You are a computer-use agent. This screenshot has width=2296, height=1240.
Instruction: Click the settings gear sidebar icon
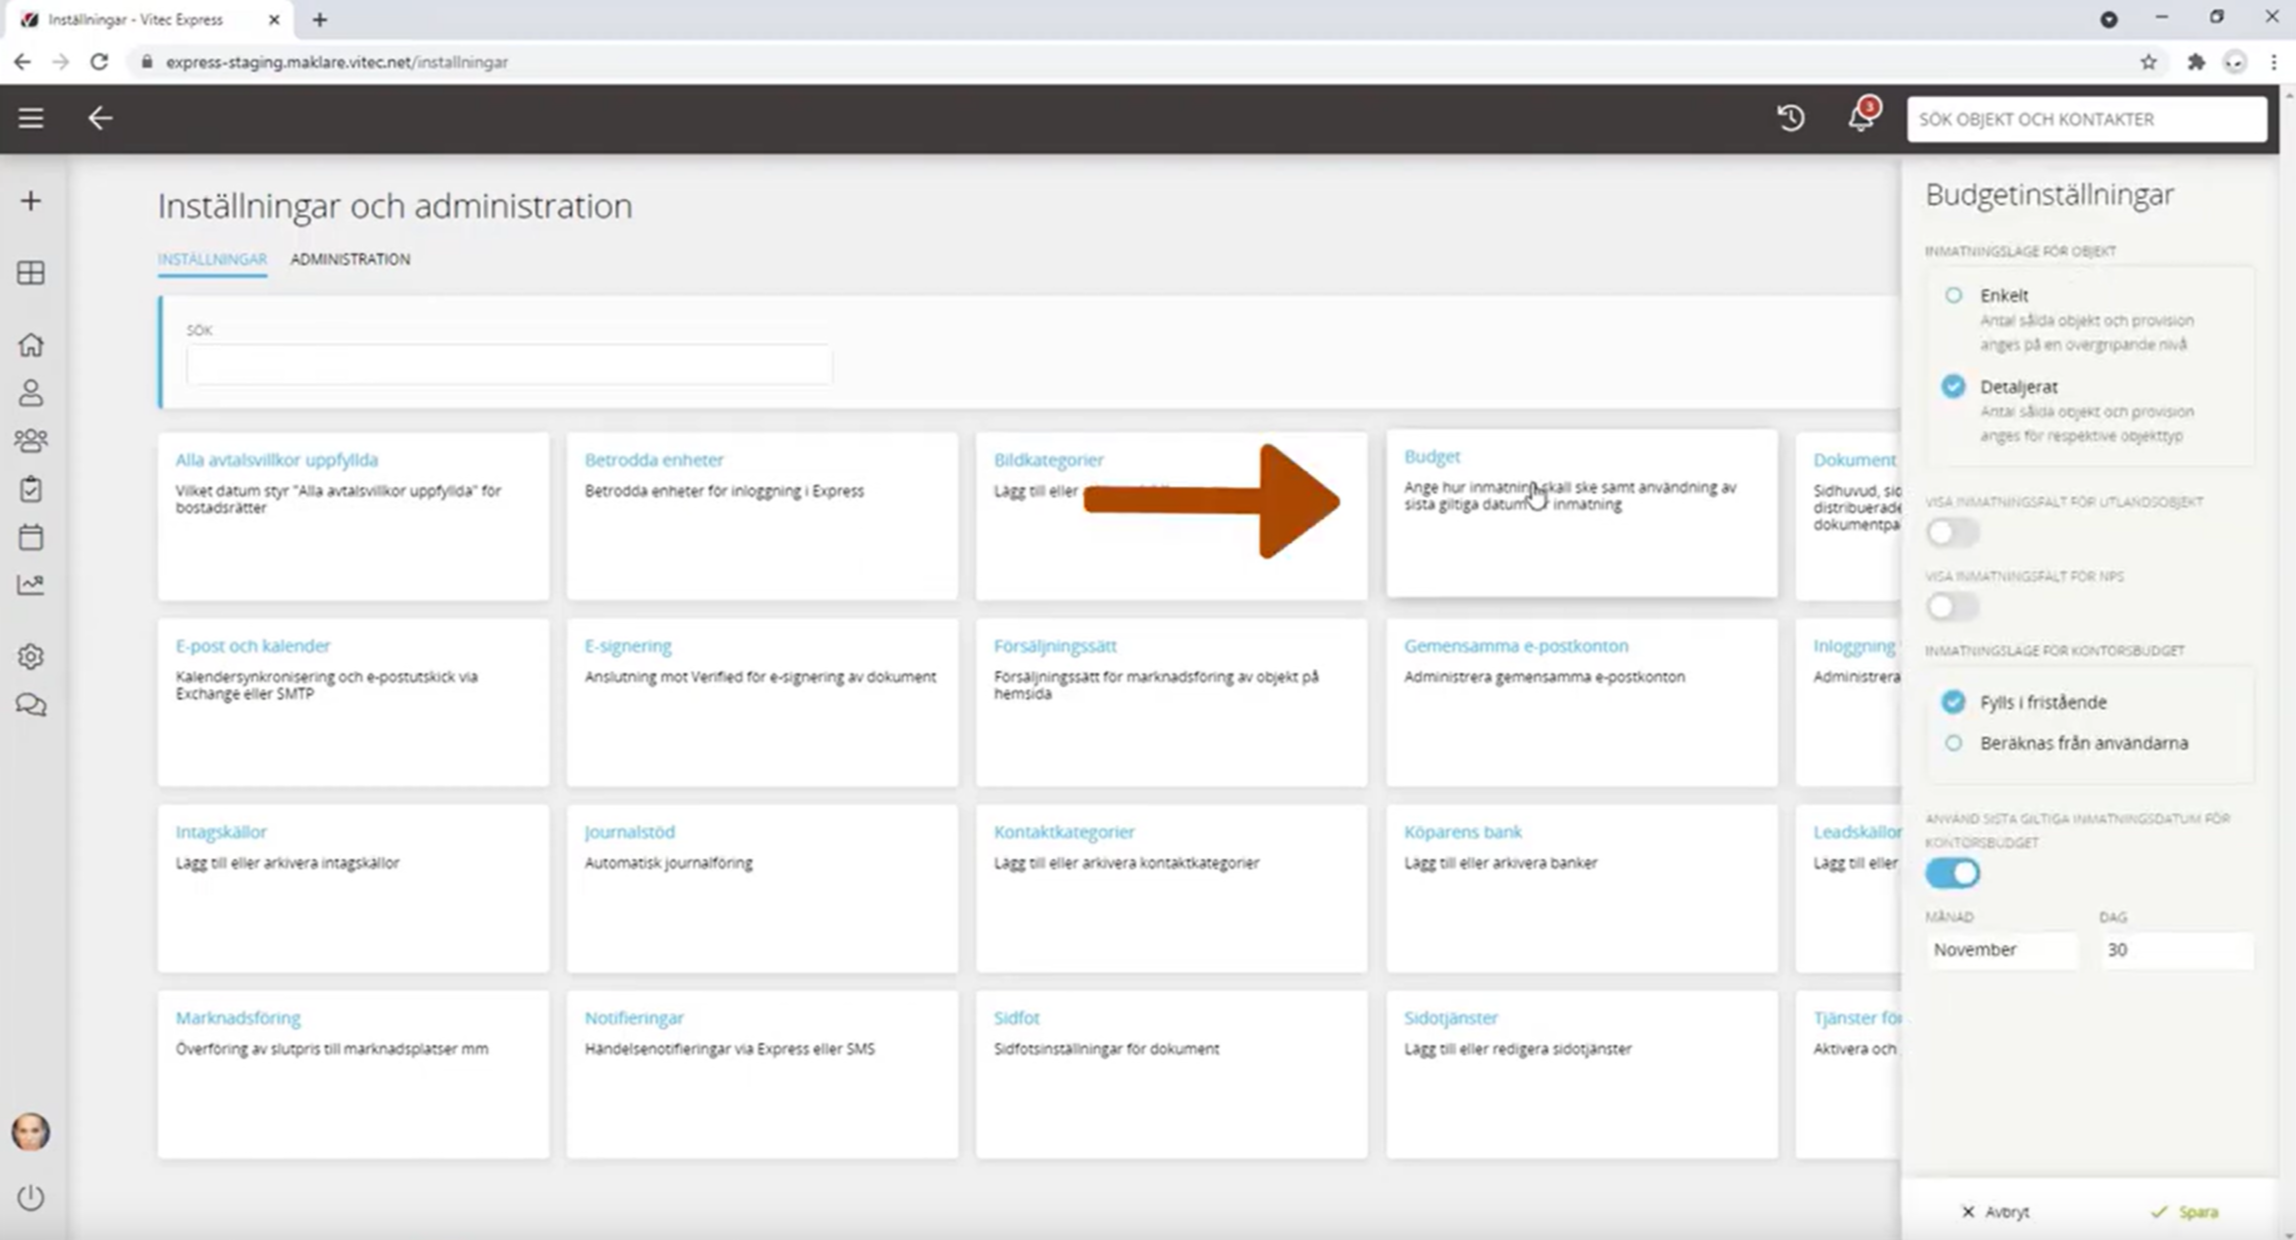tap(31, 657)
